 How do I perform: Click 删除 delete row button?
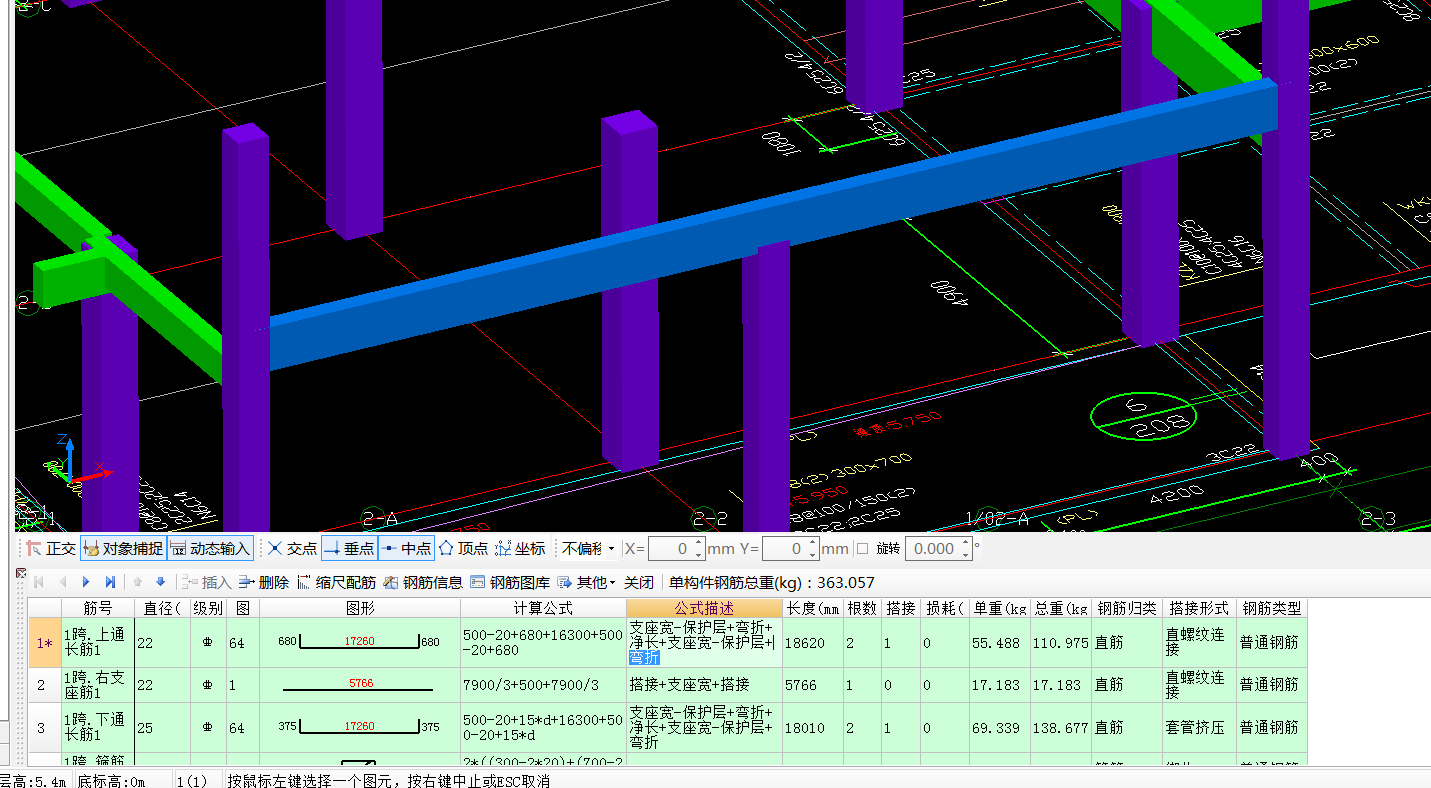point(264,582)
